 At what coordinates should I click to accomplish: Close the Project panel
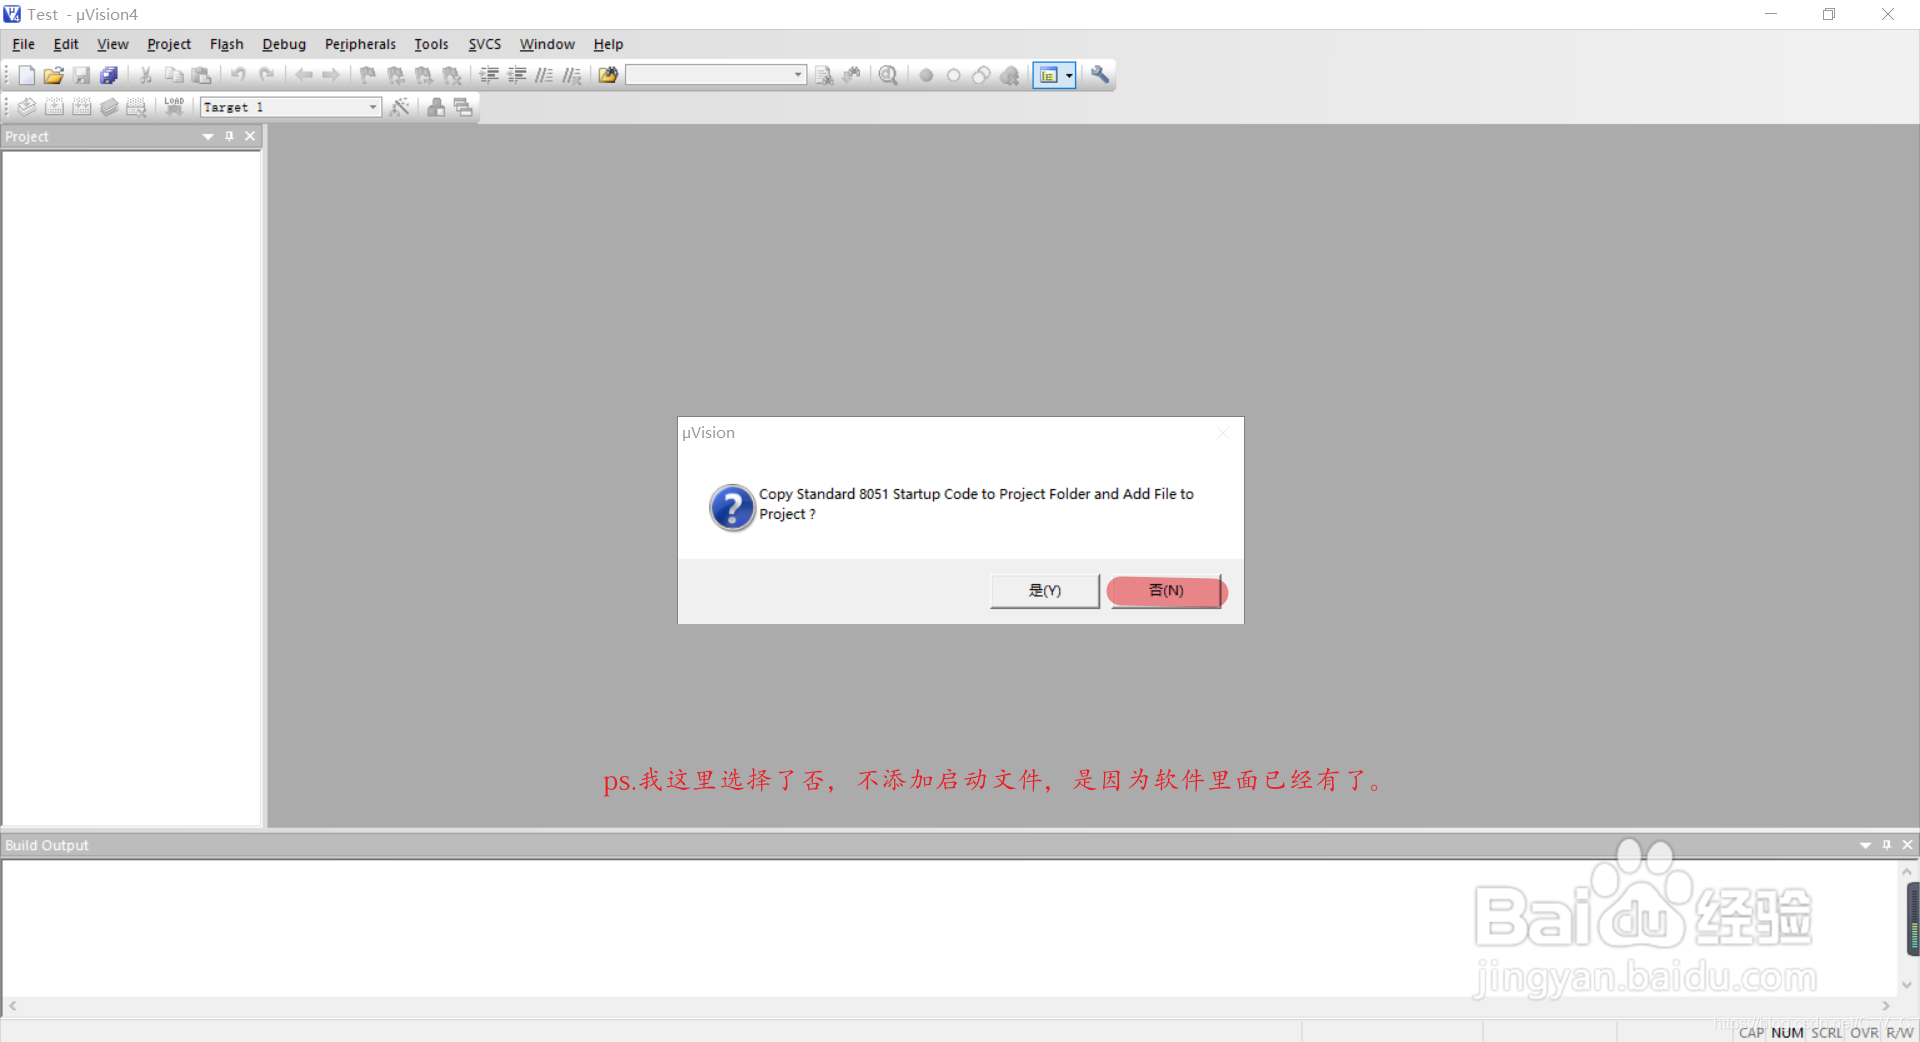point(250,137)
